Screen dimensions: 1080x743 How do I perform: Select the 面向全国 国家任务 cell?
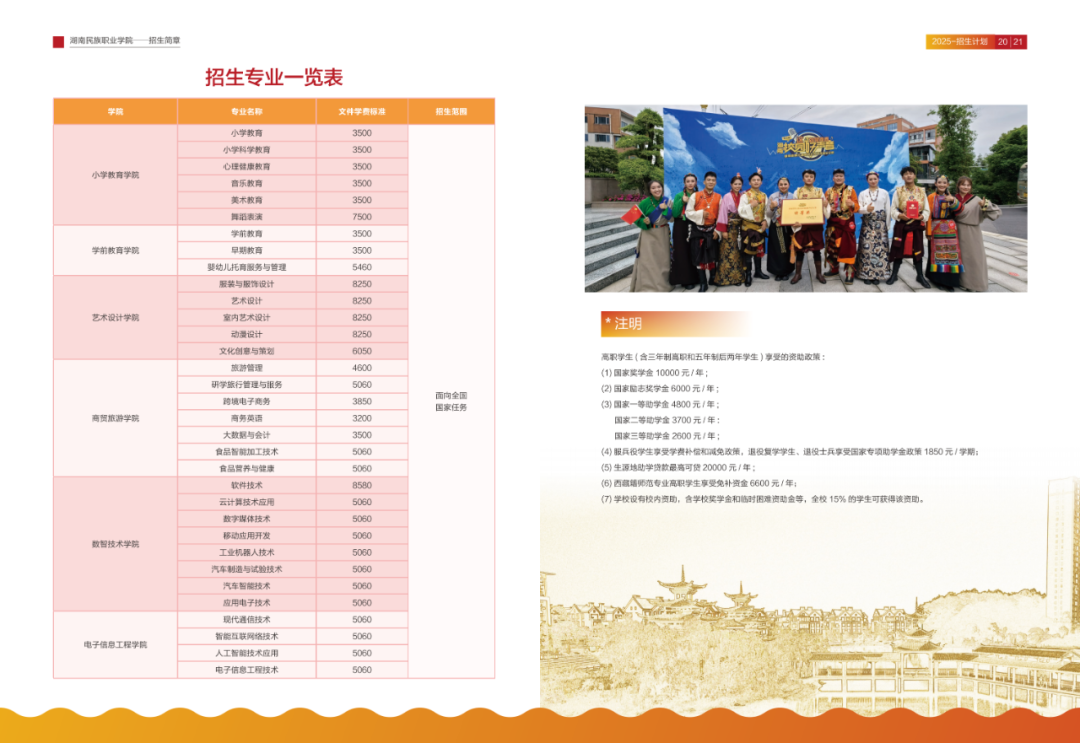(451, 401)
